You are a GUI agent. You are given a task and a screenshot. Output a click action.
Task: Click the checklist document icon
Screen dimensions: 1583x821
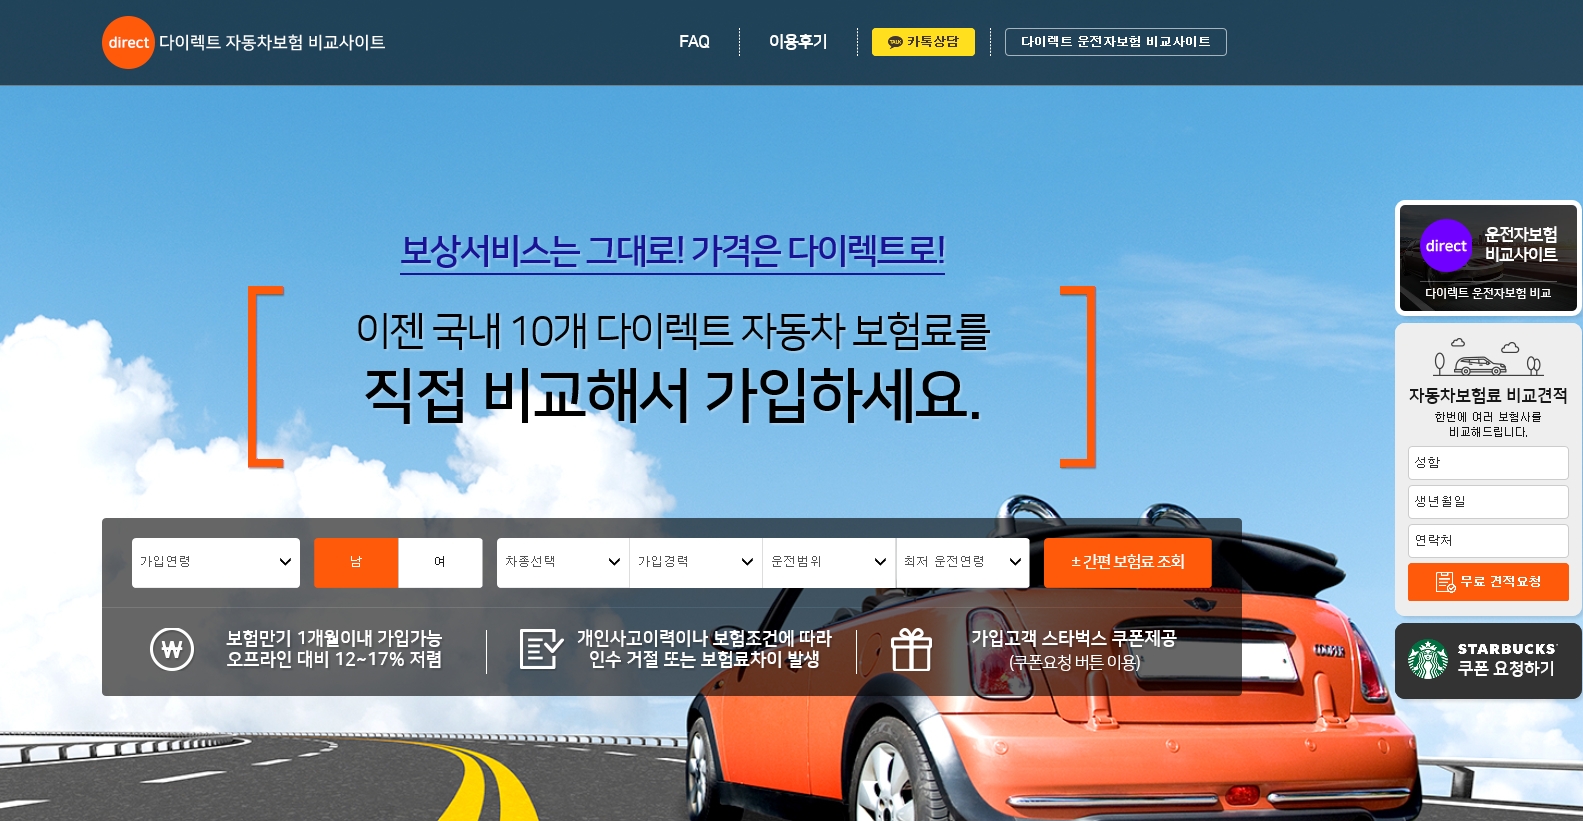click(x=541, y=649)
